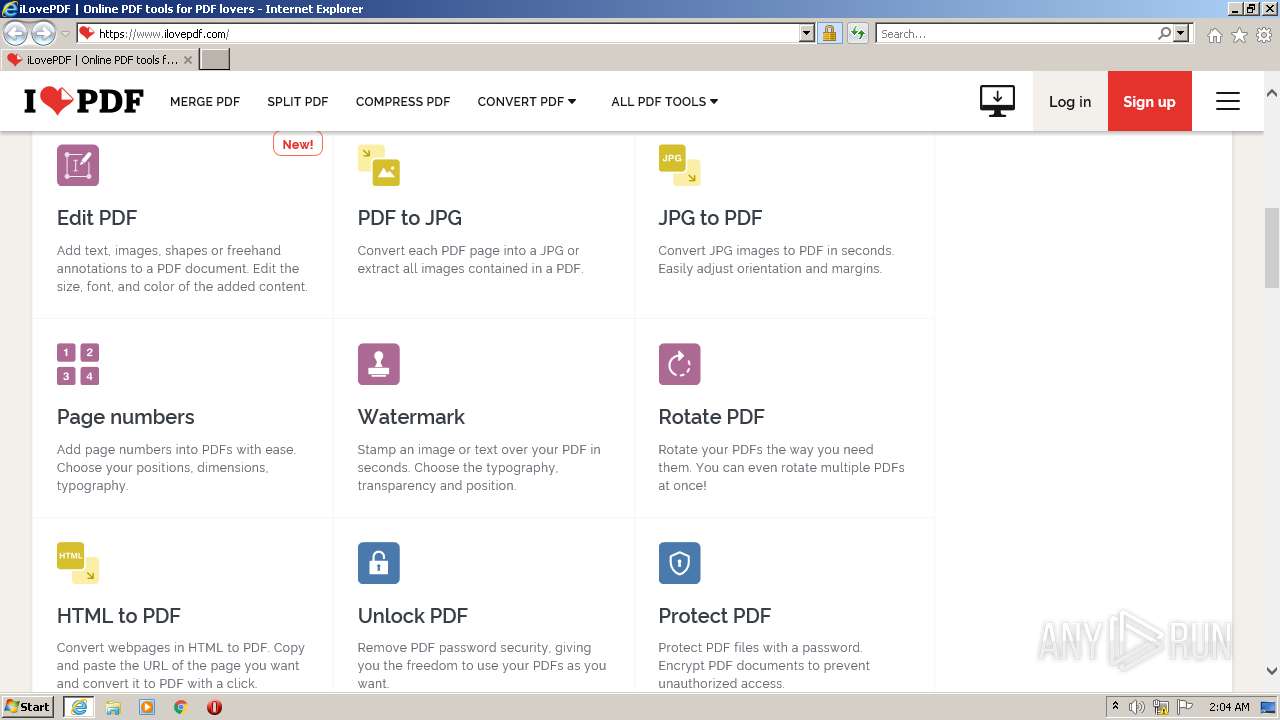Click the 2:04 AM taskbar clock

(x=1229, y=707)
